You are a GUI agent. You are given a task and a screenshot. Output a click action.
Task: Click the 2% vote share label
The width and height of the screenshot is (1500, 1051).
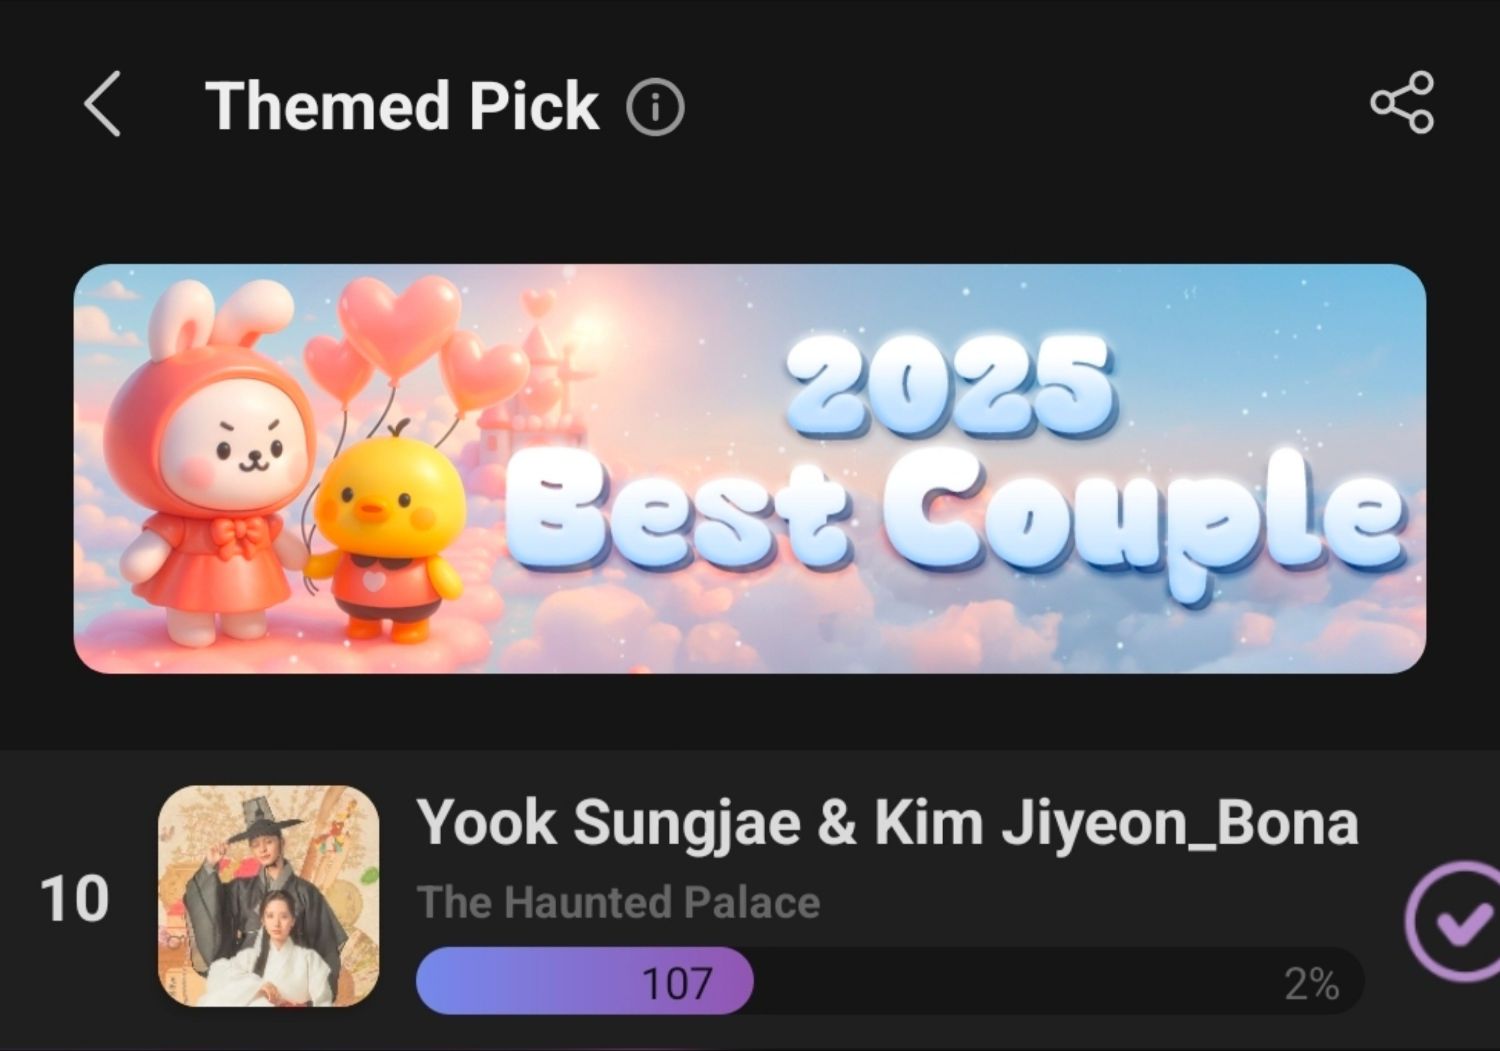(x=1312, y=985)
